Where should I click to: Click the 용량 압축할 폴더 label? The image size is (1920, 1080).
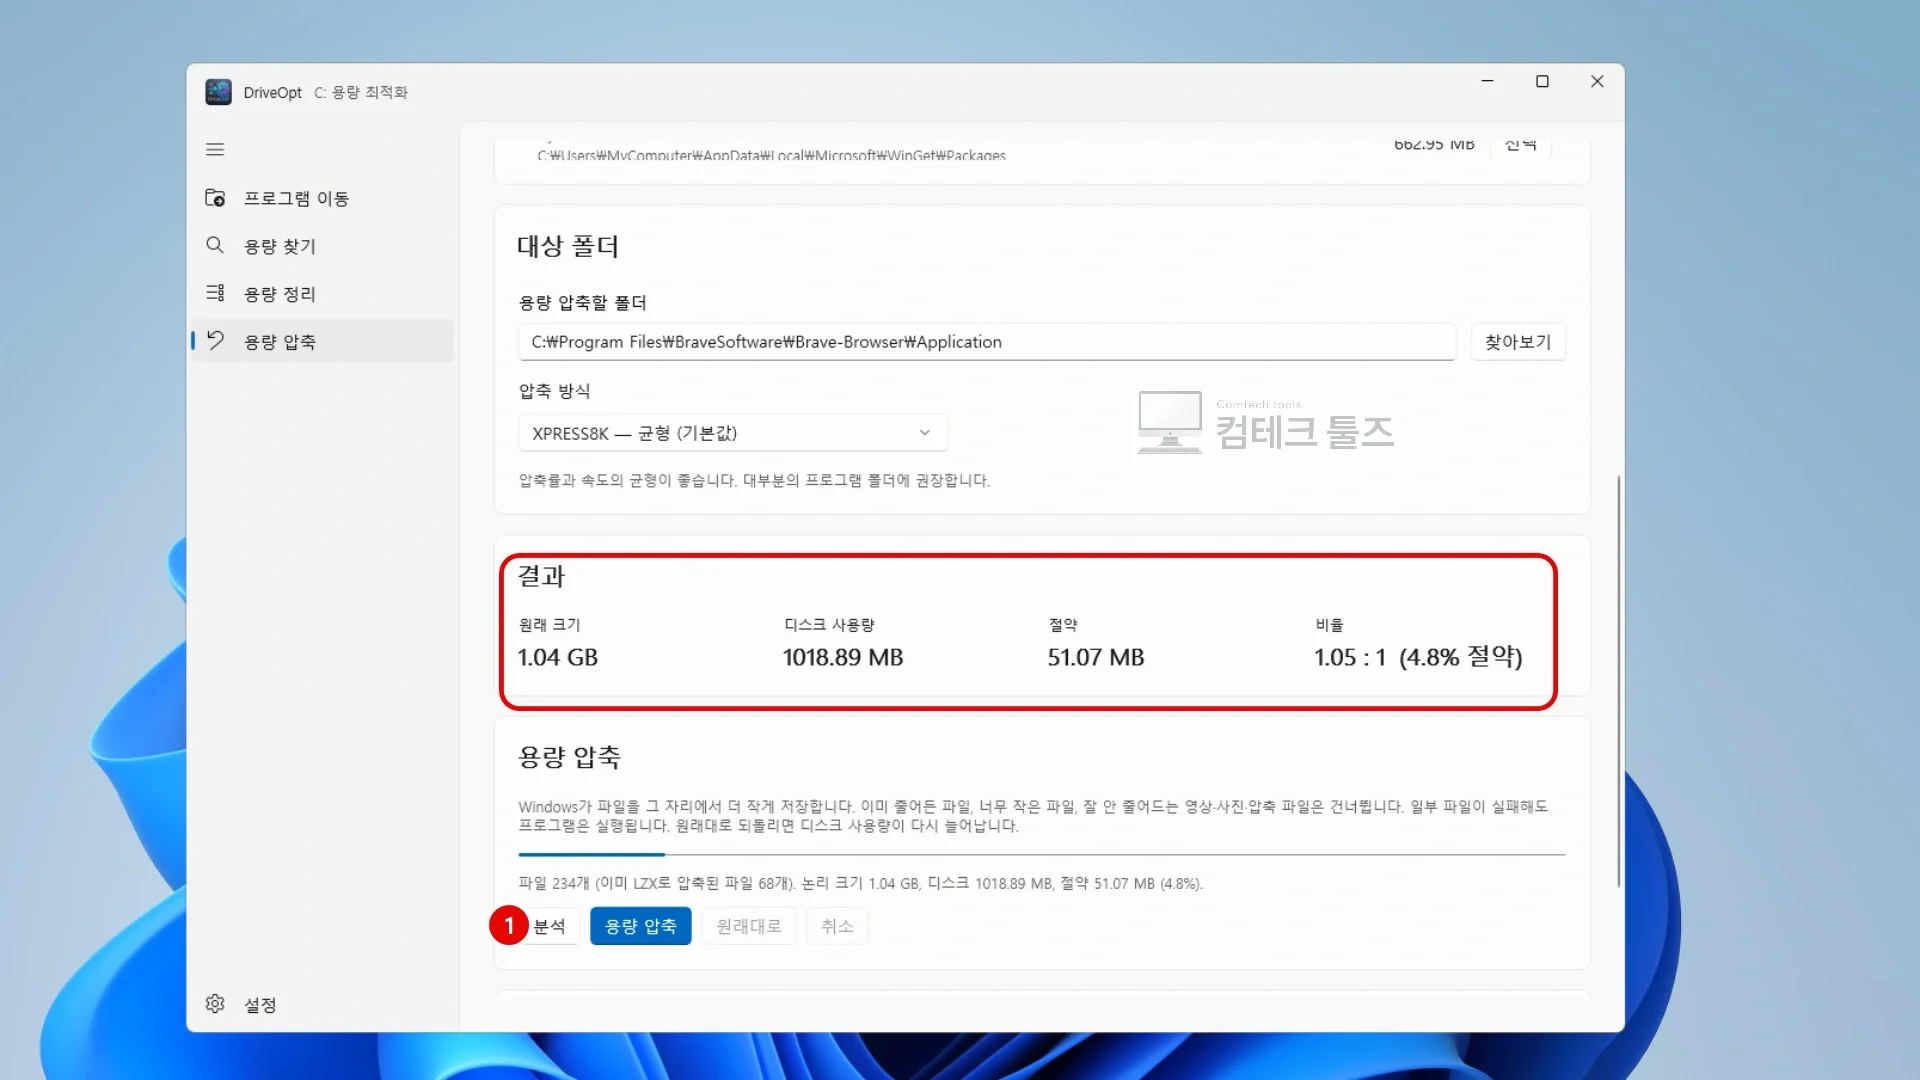pos(582,303)
